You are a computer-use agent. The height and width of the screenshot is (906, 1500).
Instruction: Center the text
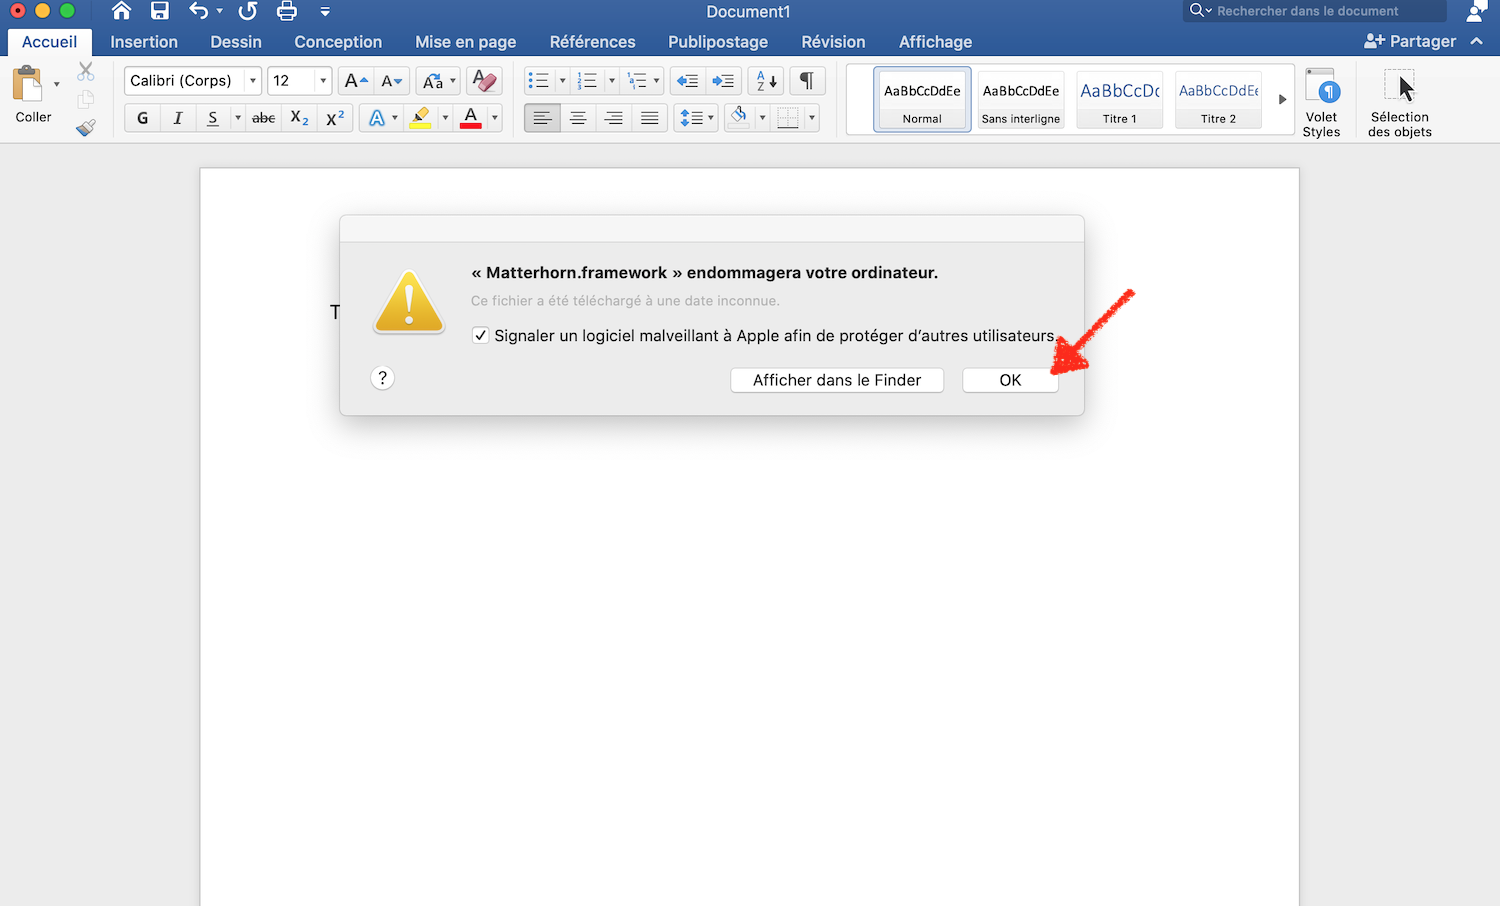click(x=578, y=118)
